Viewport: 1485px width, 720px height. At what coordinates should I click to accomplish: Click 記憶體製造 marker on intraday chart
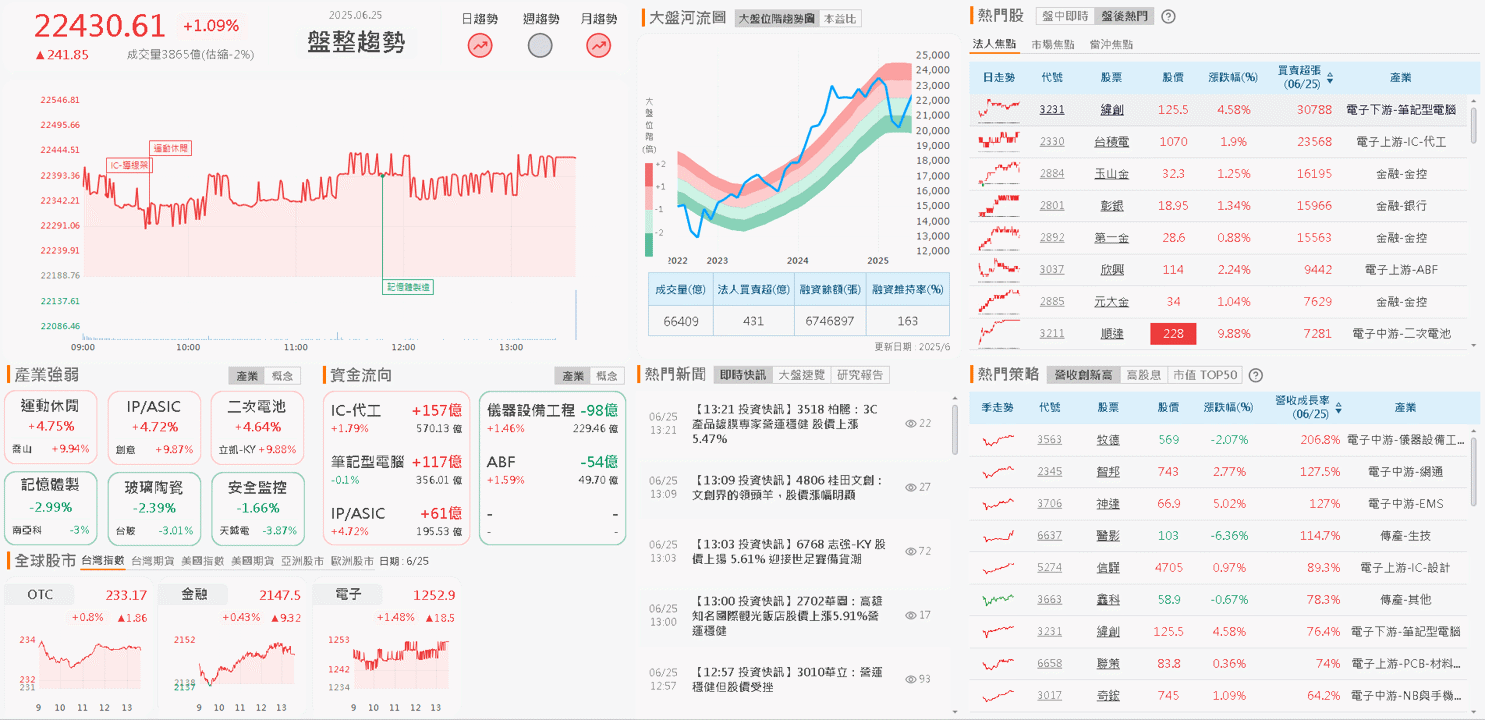[408, 287]
